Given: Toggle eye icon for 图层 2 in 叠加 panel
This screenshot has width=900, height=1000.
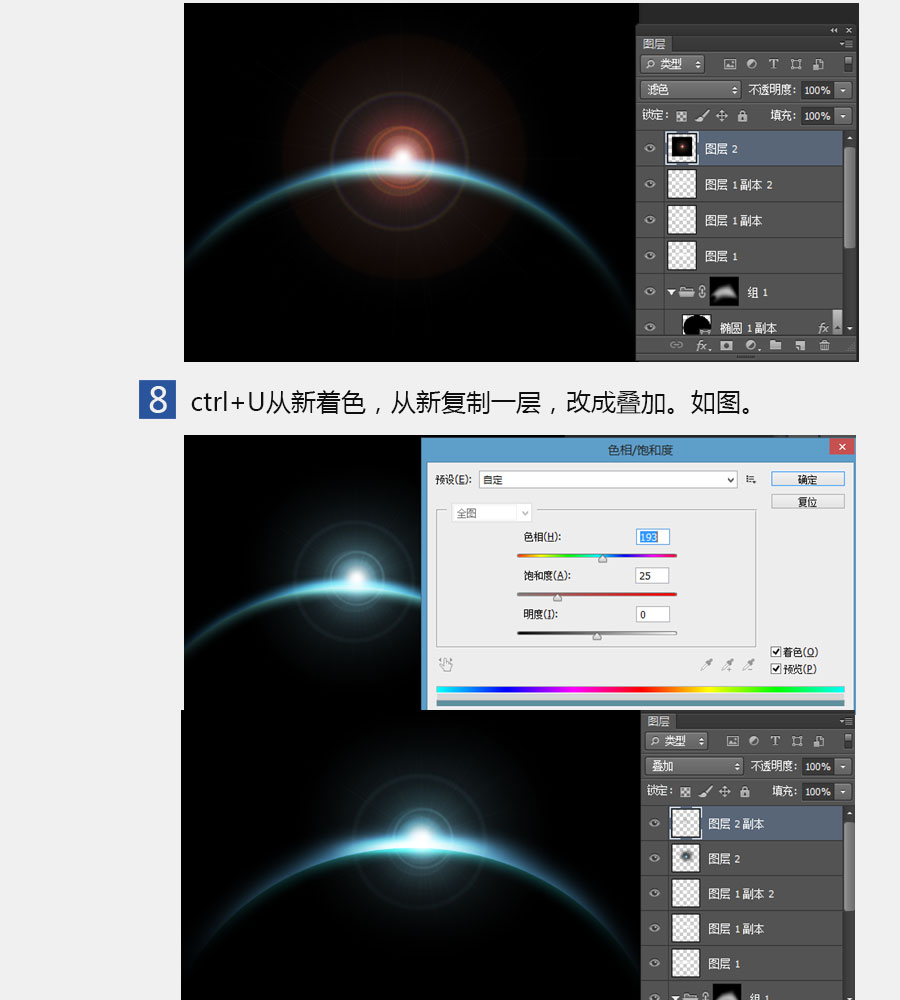Looking at the screenshot, I should tap(654, 858).
